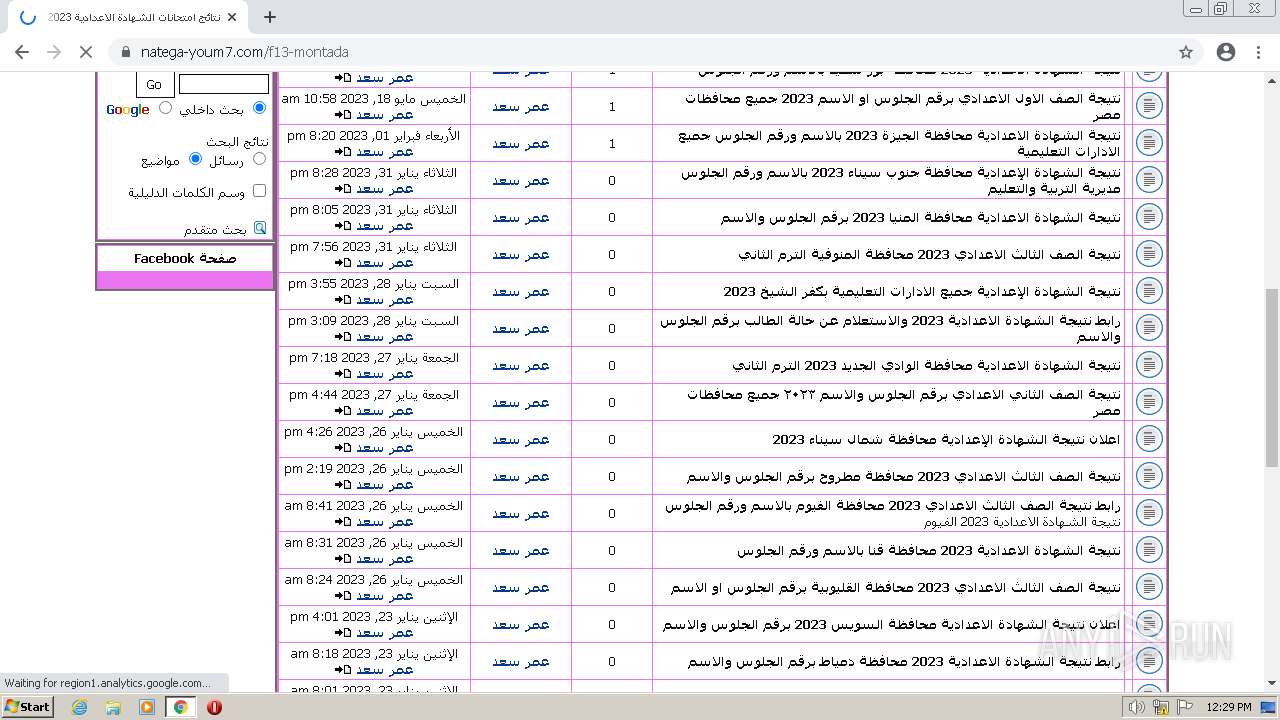Click the taskbar clock showing 12:29 PM
Image resolution: width=1280 pixels, height=720 pixels.
tap(1228, 707)
